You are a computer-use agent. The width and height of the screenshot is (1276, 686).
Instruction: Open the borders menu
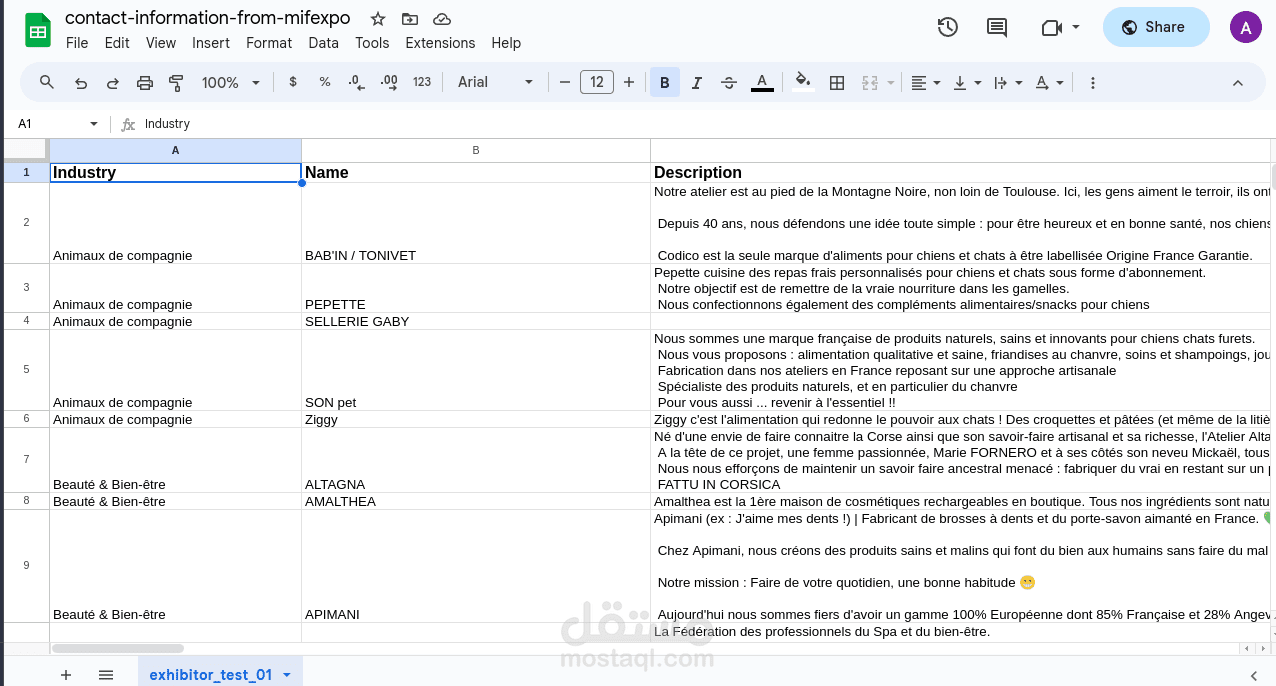pos(837,82)
